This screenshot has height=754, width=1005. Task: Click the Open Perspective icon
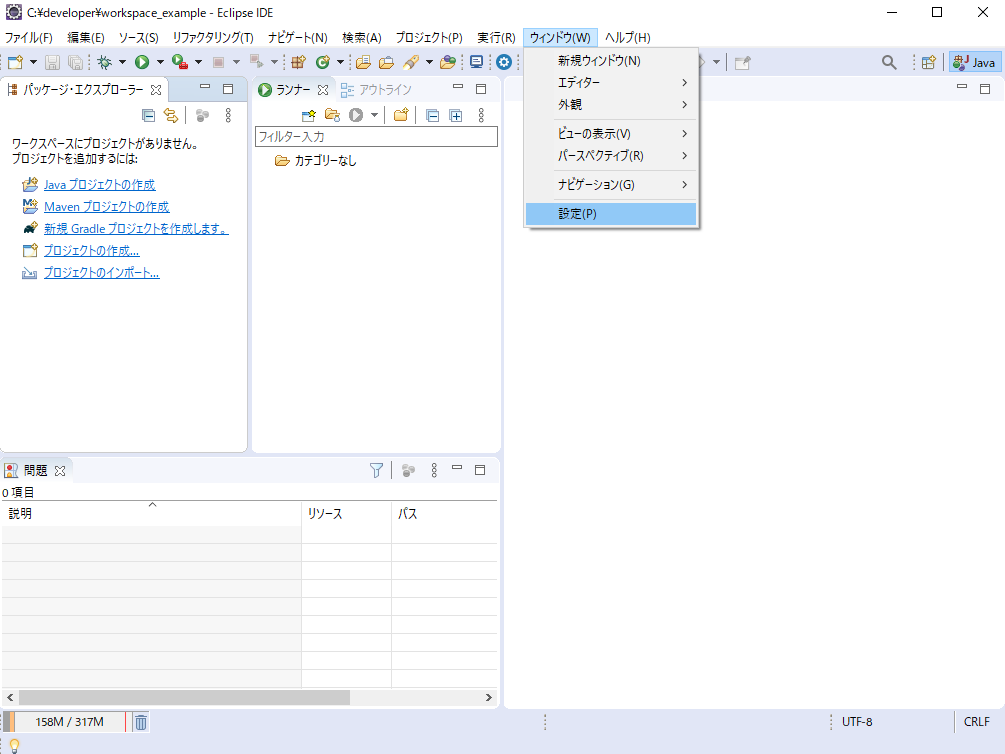928,62
